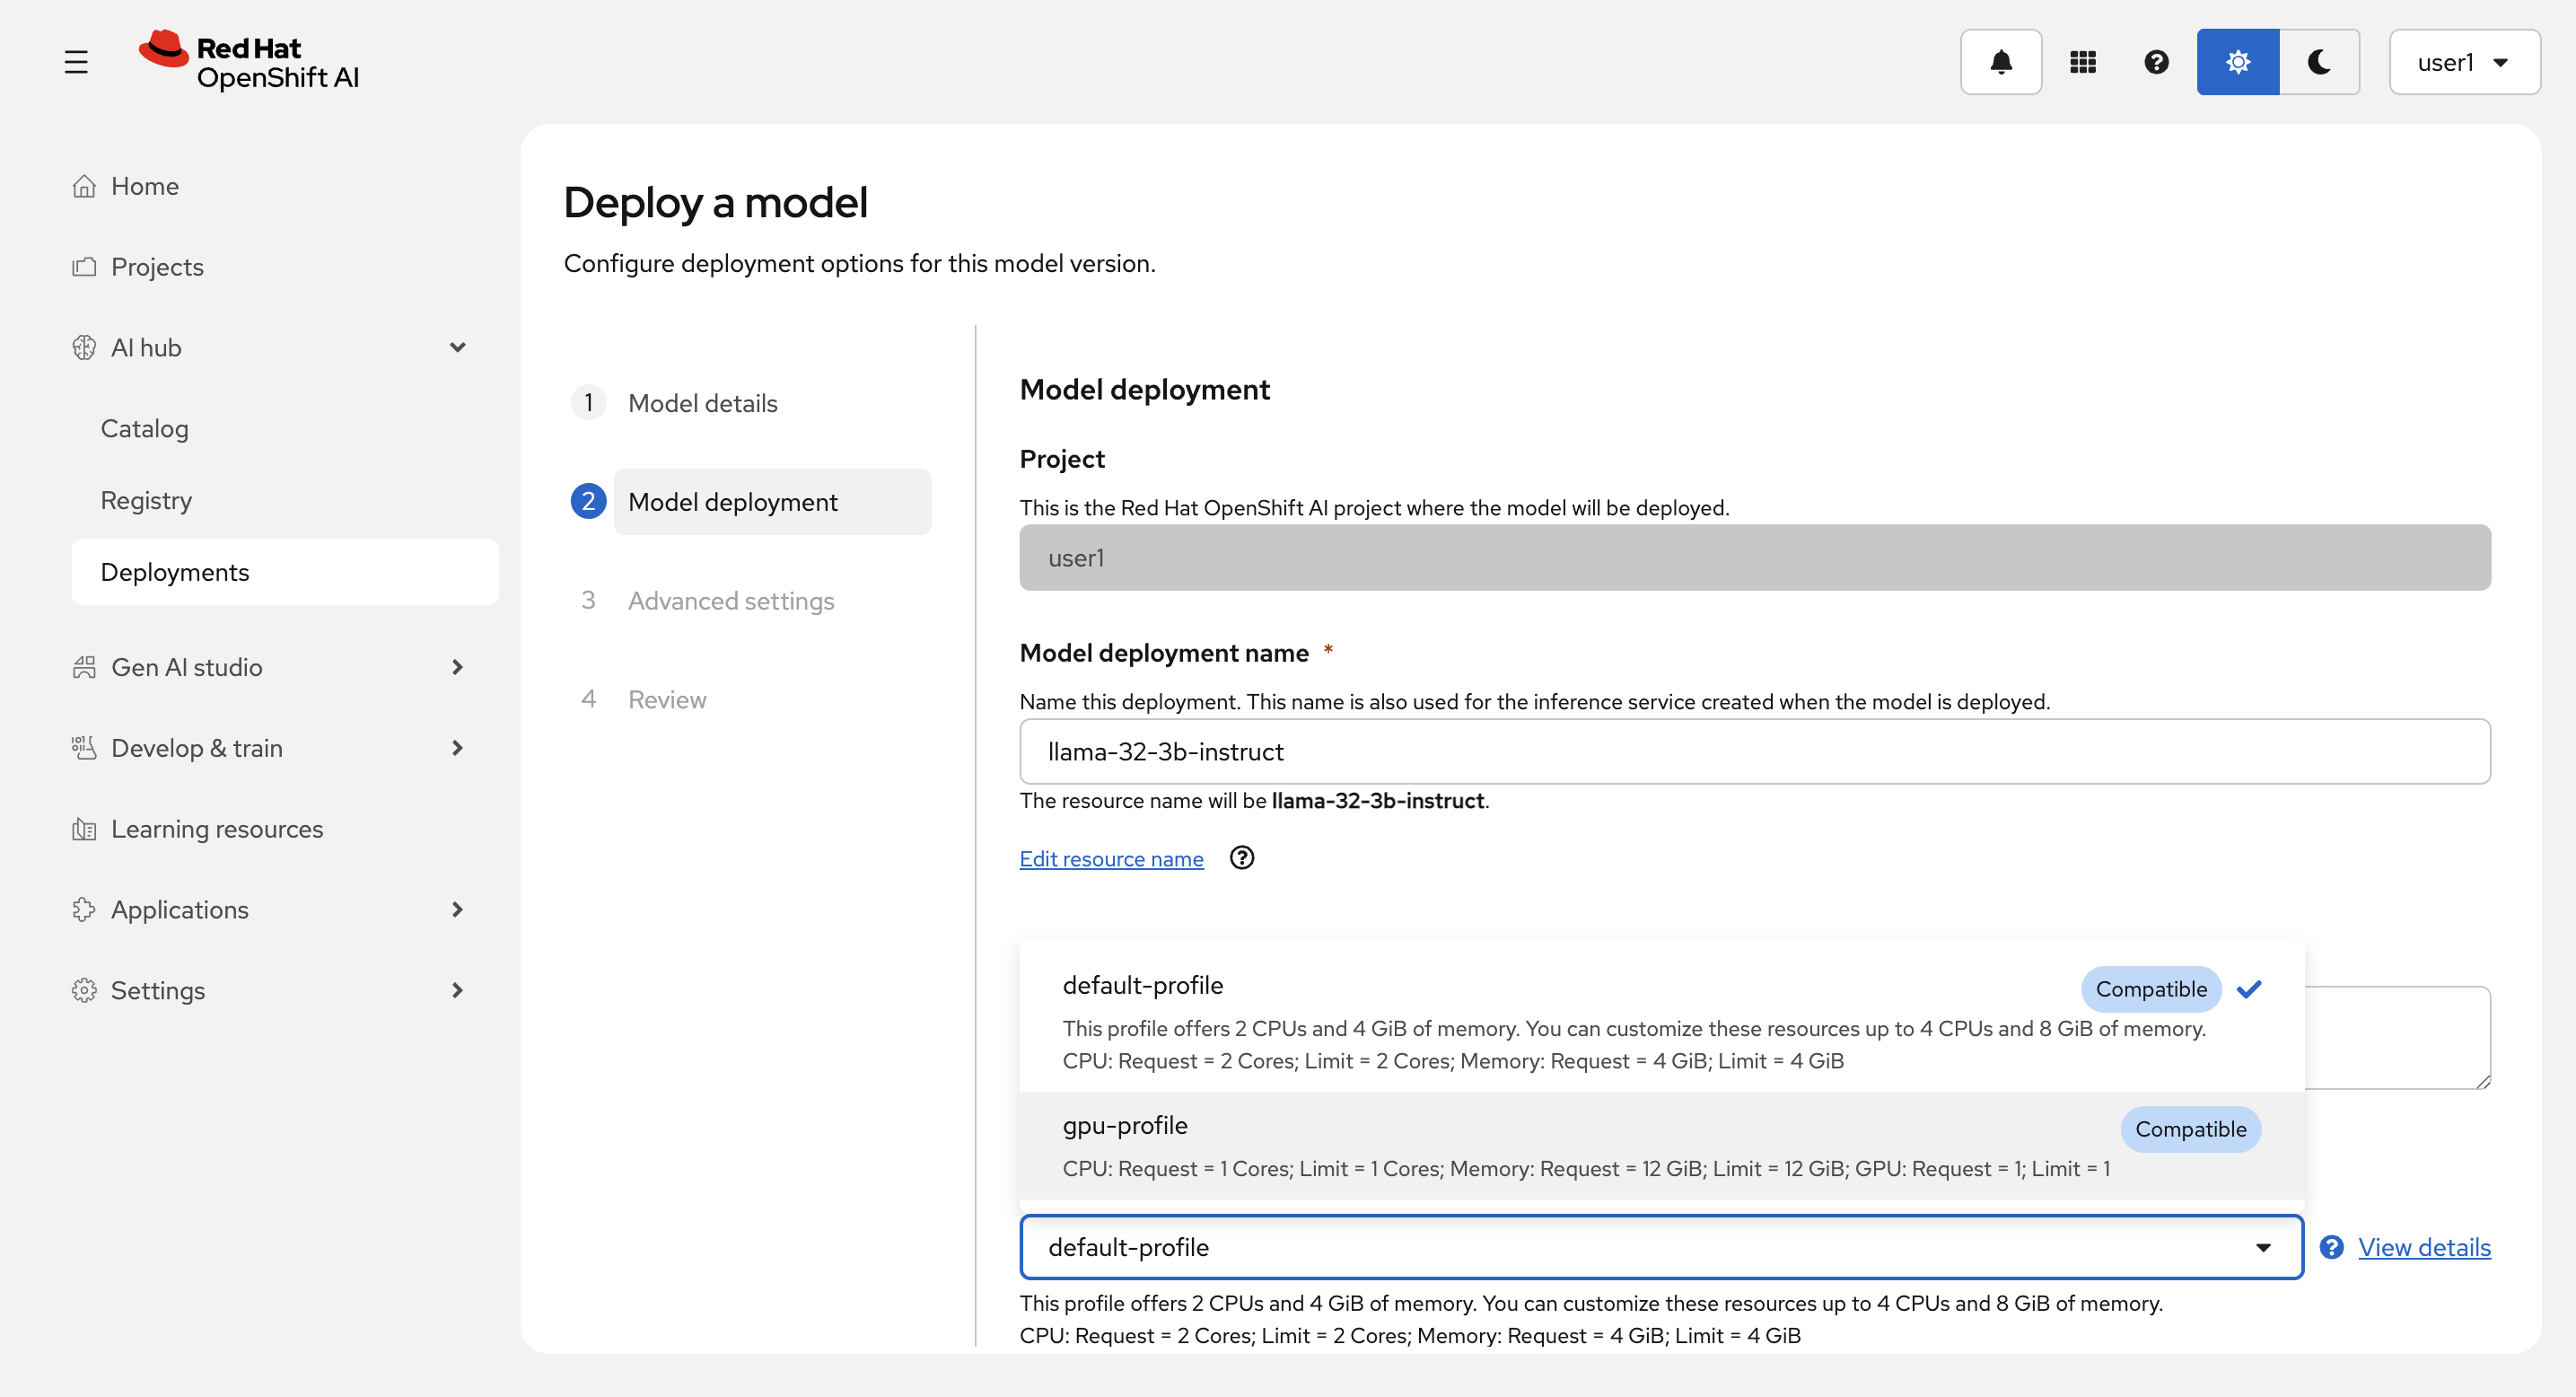Screen dimensions: 2576x1397
Task: Open the default-profile hardware dropdown
Action: click(x=1660, y=1247)
